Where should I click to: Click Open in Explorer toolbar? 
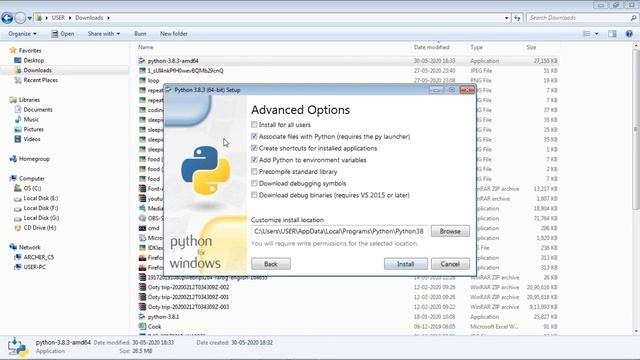coord(63,34)
